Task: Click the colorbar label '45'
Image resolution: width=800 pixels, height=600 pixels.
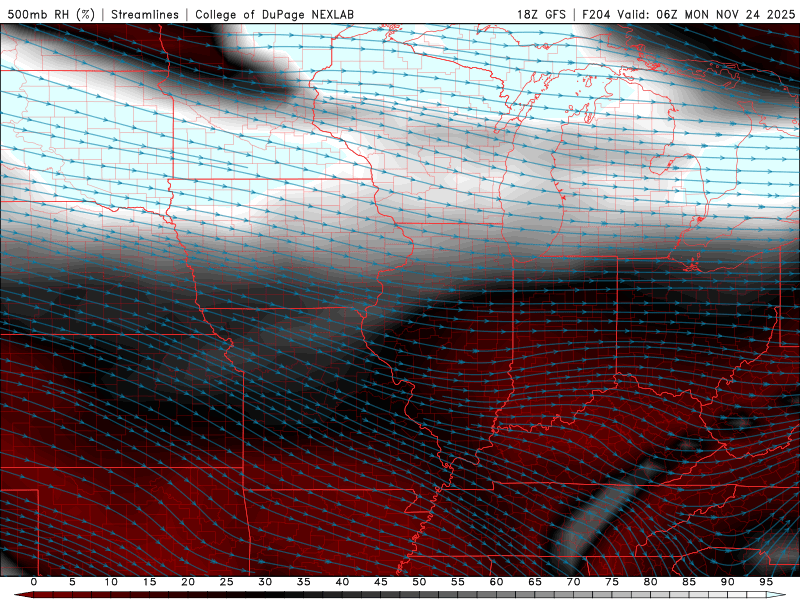Action: click(381, 582)
